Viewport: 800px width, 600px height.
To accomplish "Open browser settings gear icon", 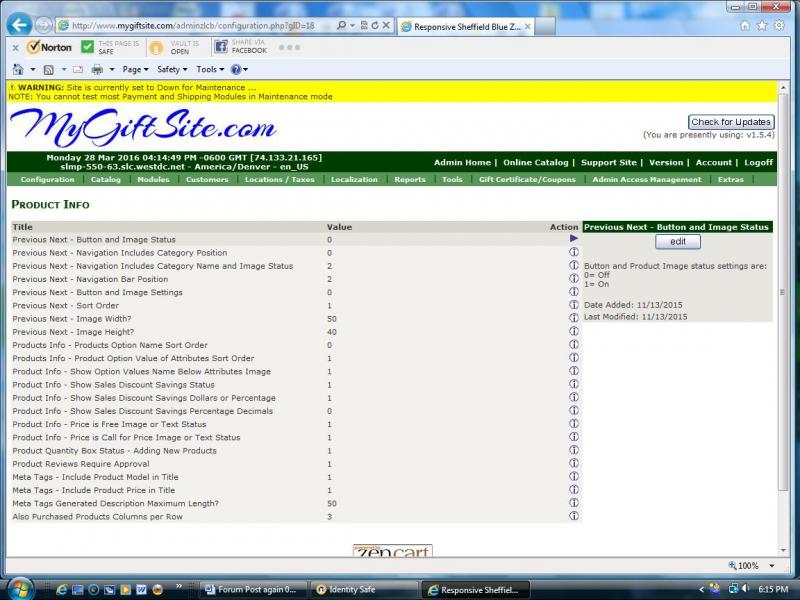I will [x=779, y=26].
